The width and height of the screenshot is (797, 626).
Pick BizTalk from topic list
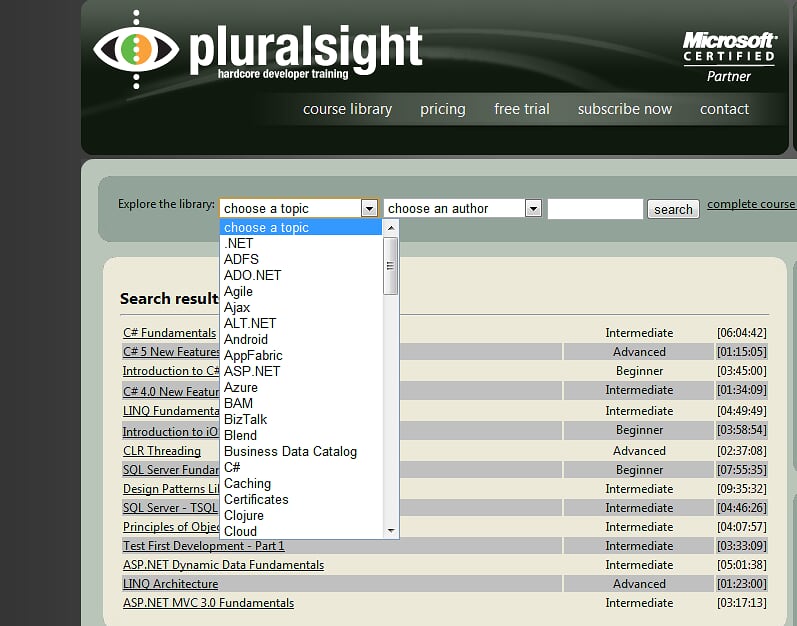pos(300,419)
